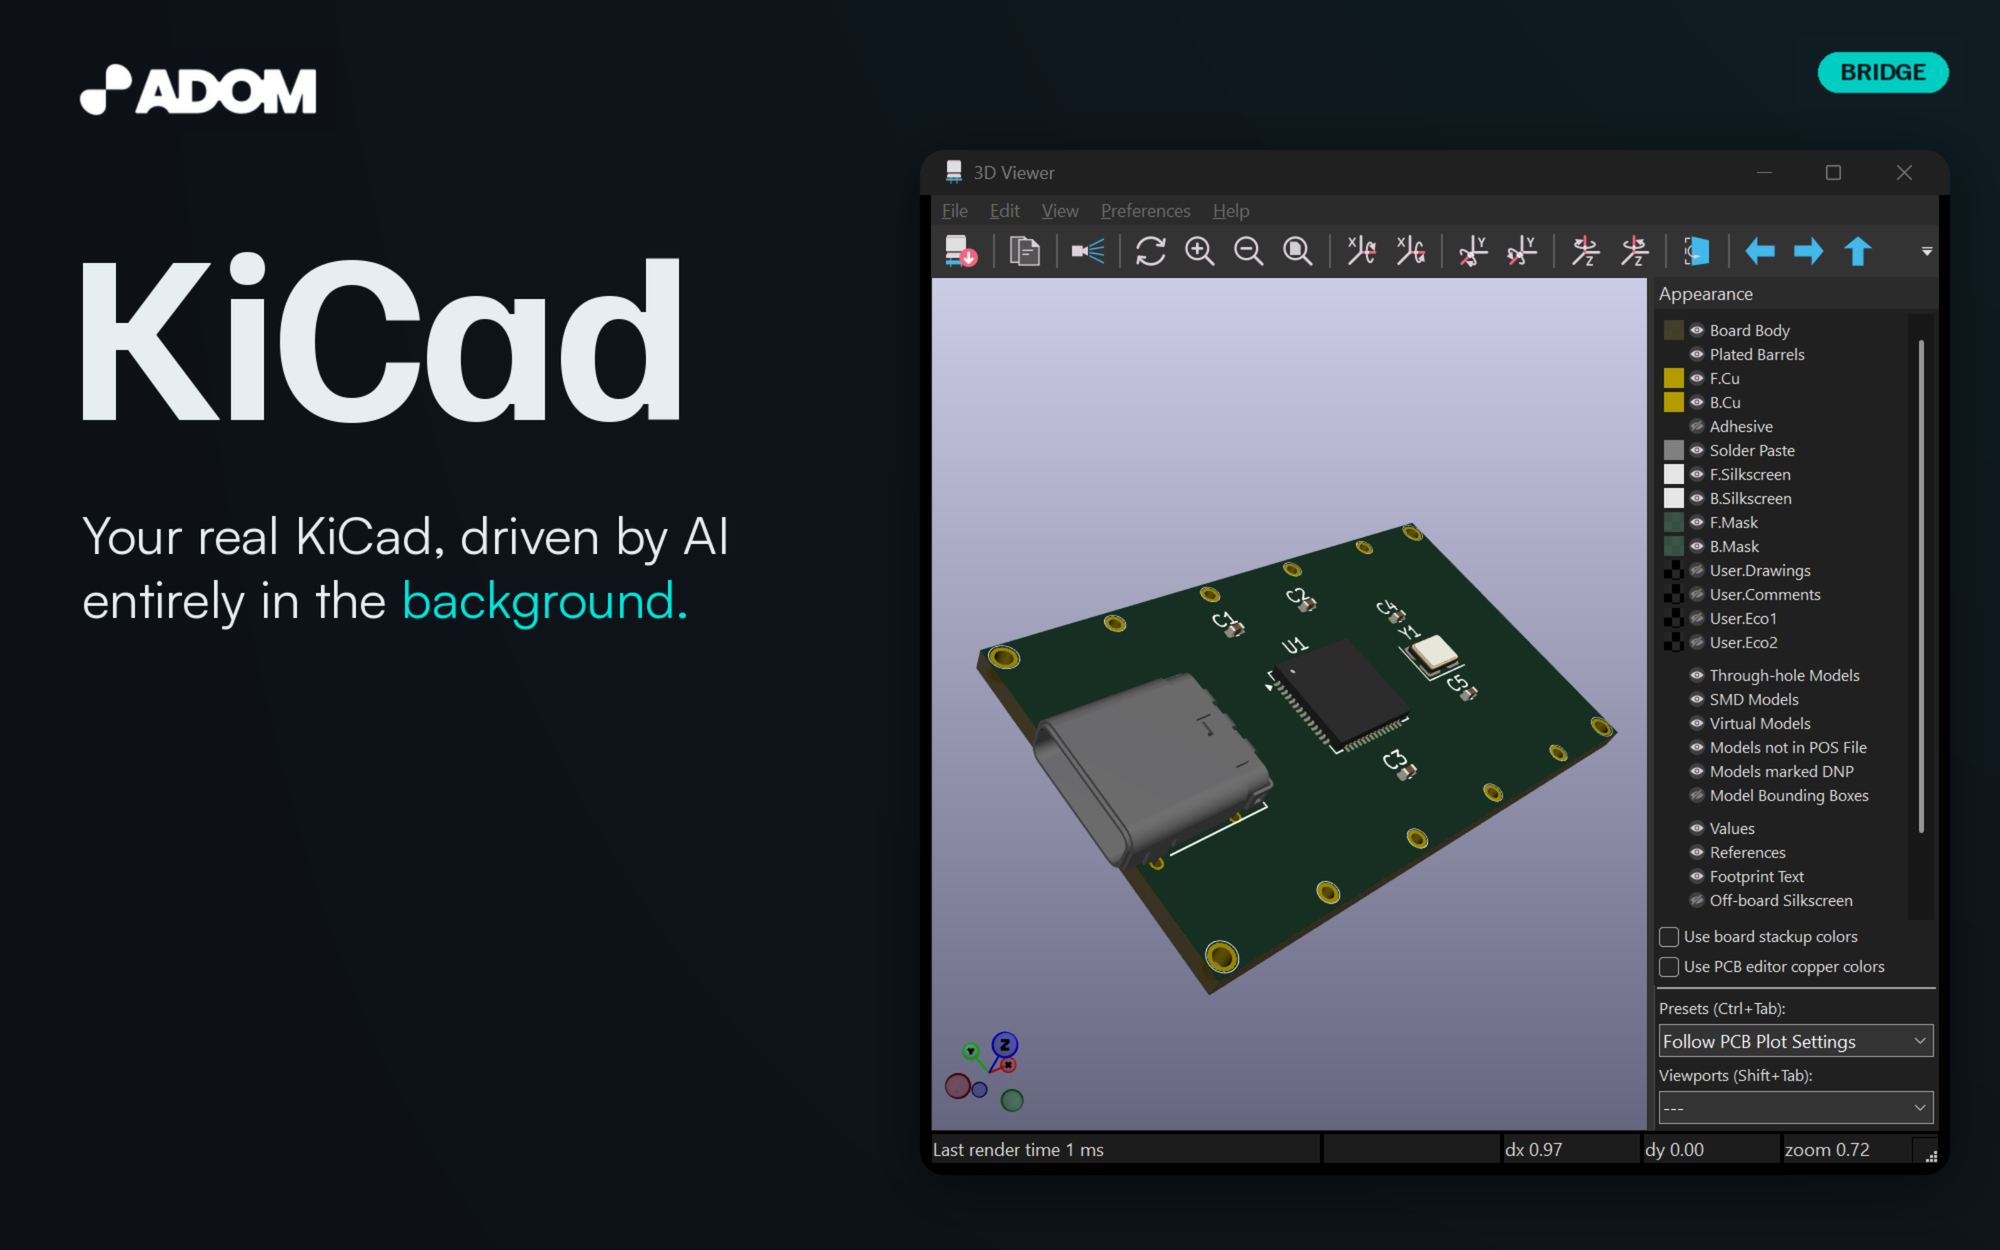Toggle Values text visibility eye
The height and width of the screenshot is (1250, 2000).
(x=1697, y=828)
